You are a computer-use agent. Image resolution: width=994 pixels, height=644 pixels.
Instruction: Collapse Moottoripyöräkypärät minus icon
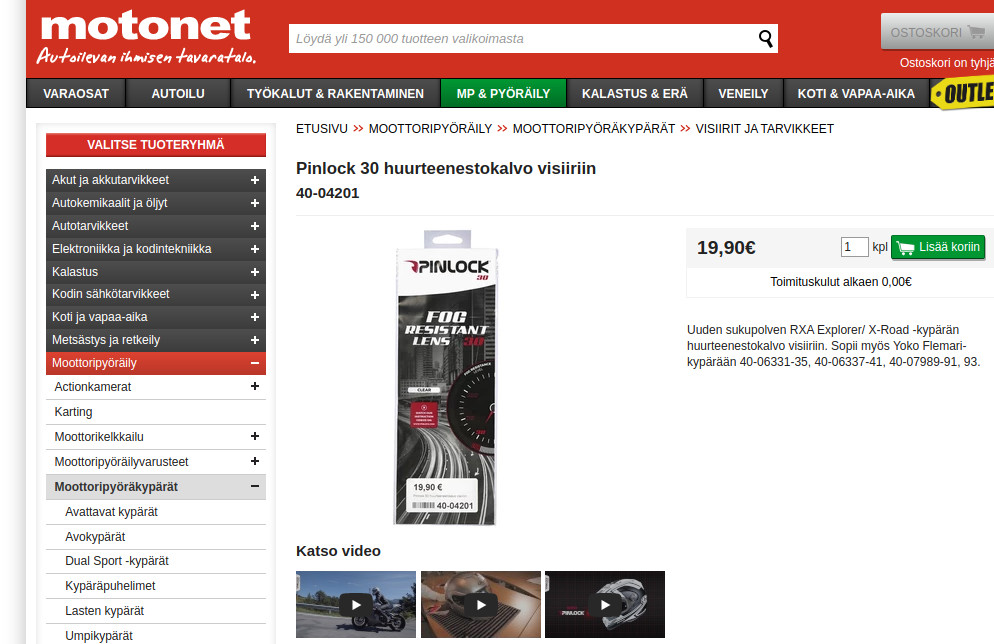[x=255, y=486]
